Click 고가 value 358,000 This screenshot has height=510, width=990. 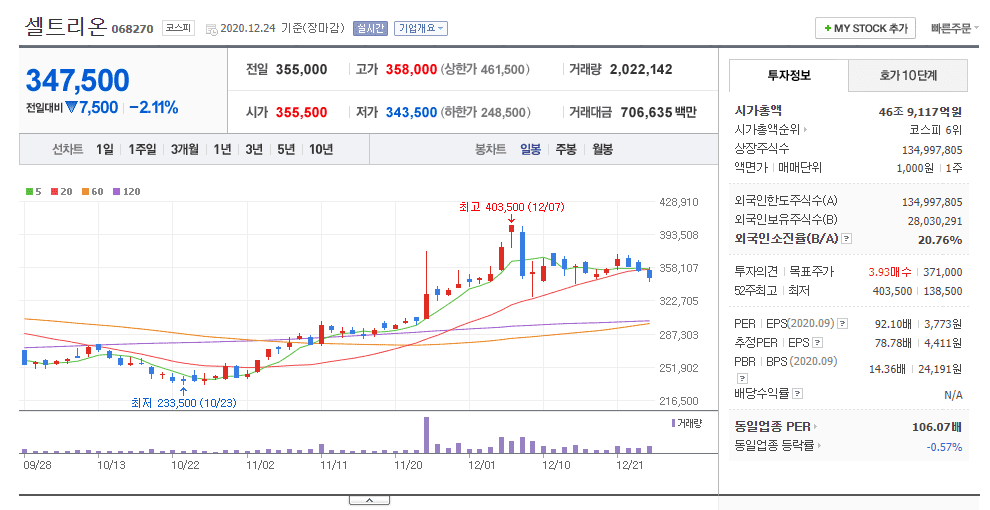(411, 69)
